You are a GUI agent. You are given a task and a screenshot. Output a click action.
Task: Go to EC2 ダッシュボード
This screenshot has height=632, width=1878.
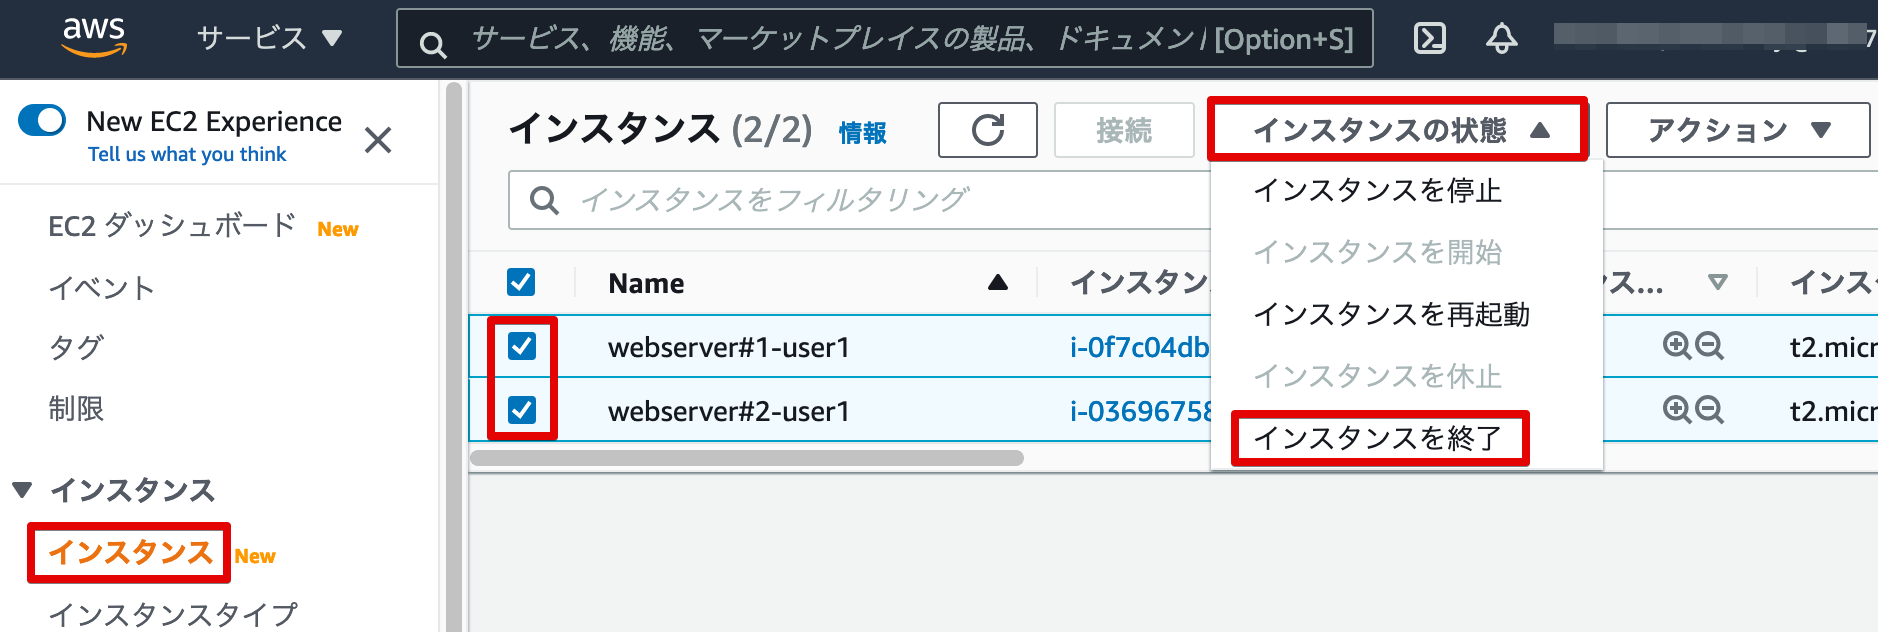[172, 226]
